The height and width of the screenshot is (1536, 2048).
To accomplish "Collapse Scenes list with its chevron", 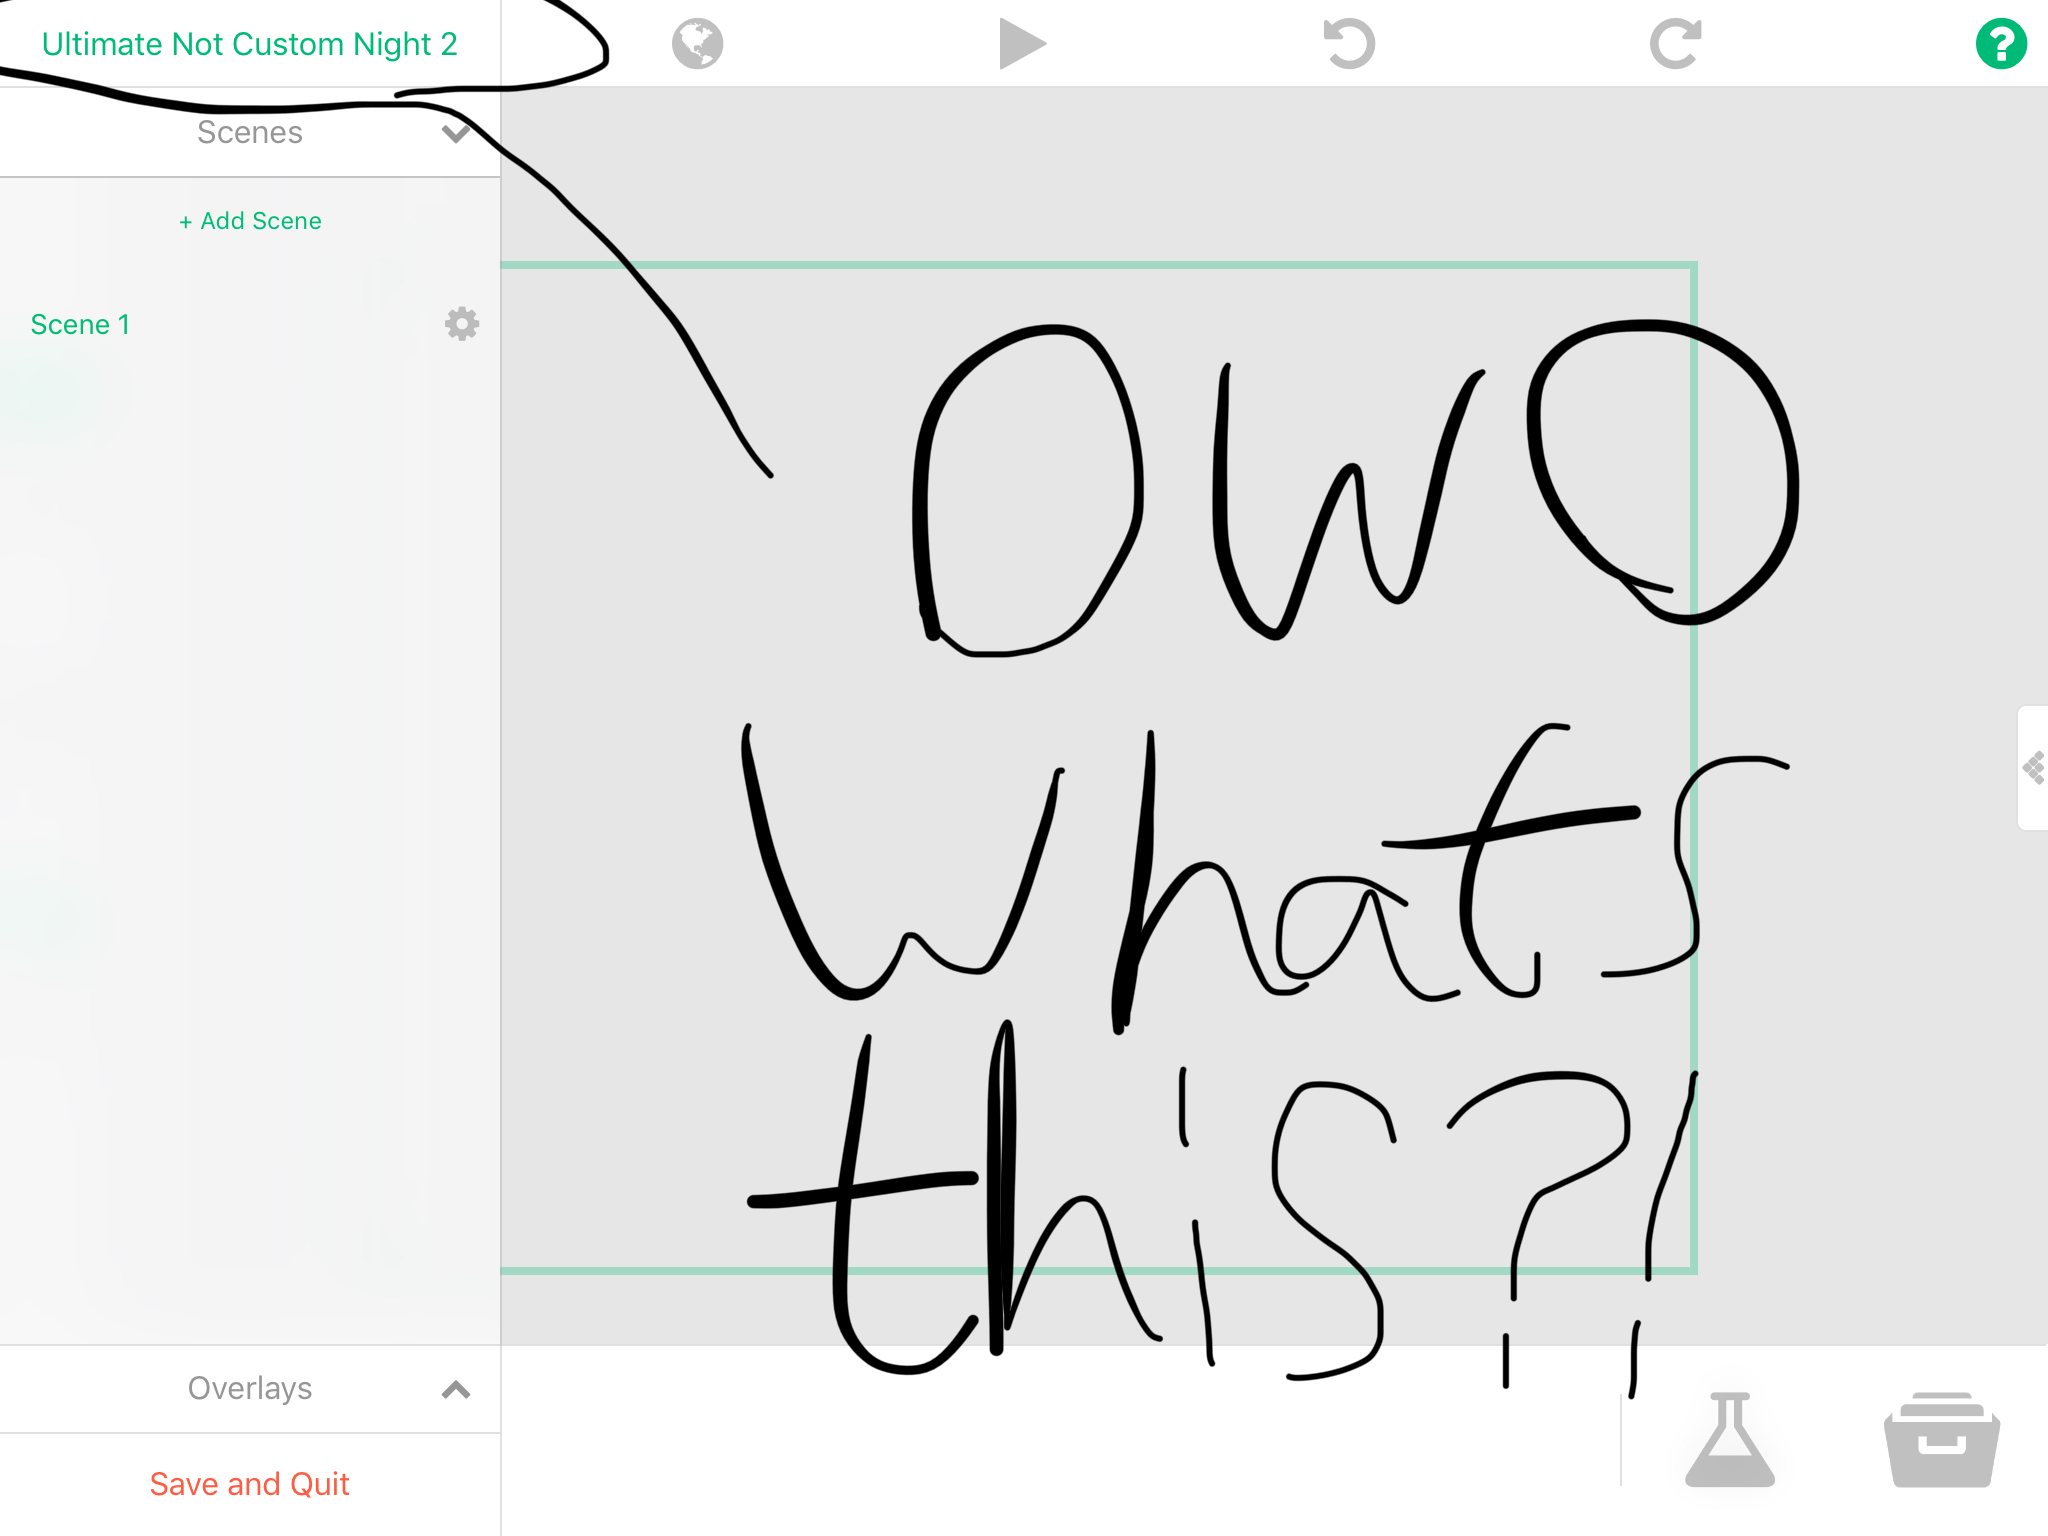I will tap(456, 133).
